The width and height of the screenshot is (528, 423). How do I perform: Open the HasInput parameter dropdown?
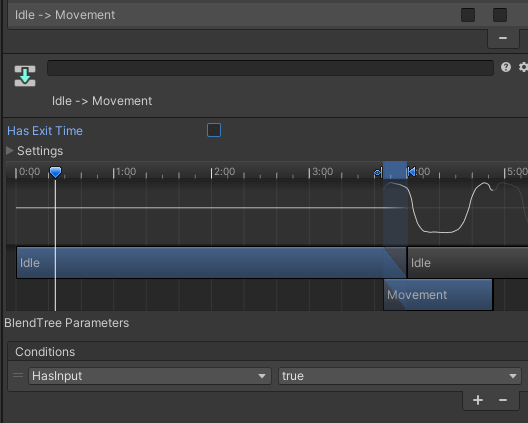coord(150,376)
